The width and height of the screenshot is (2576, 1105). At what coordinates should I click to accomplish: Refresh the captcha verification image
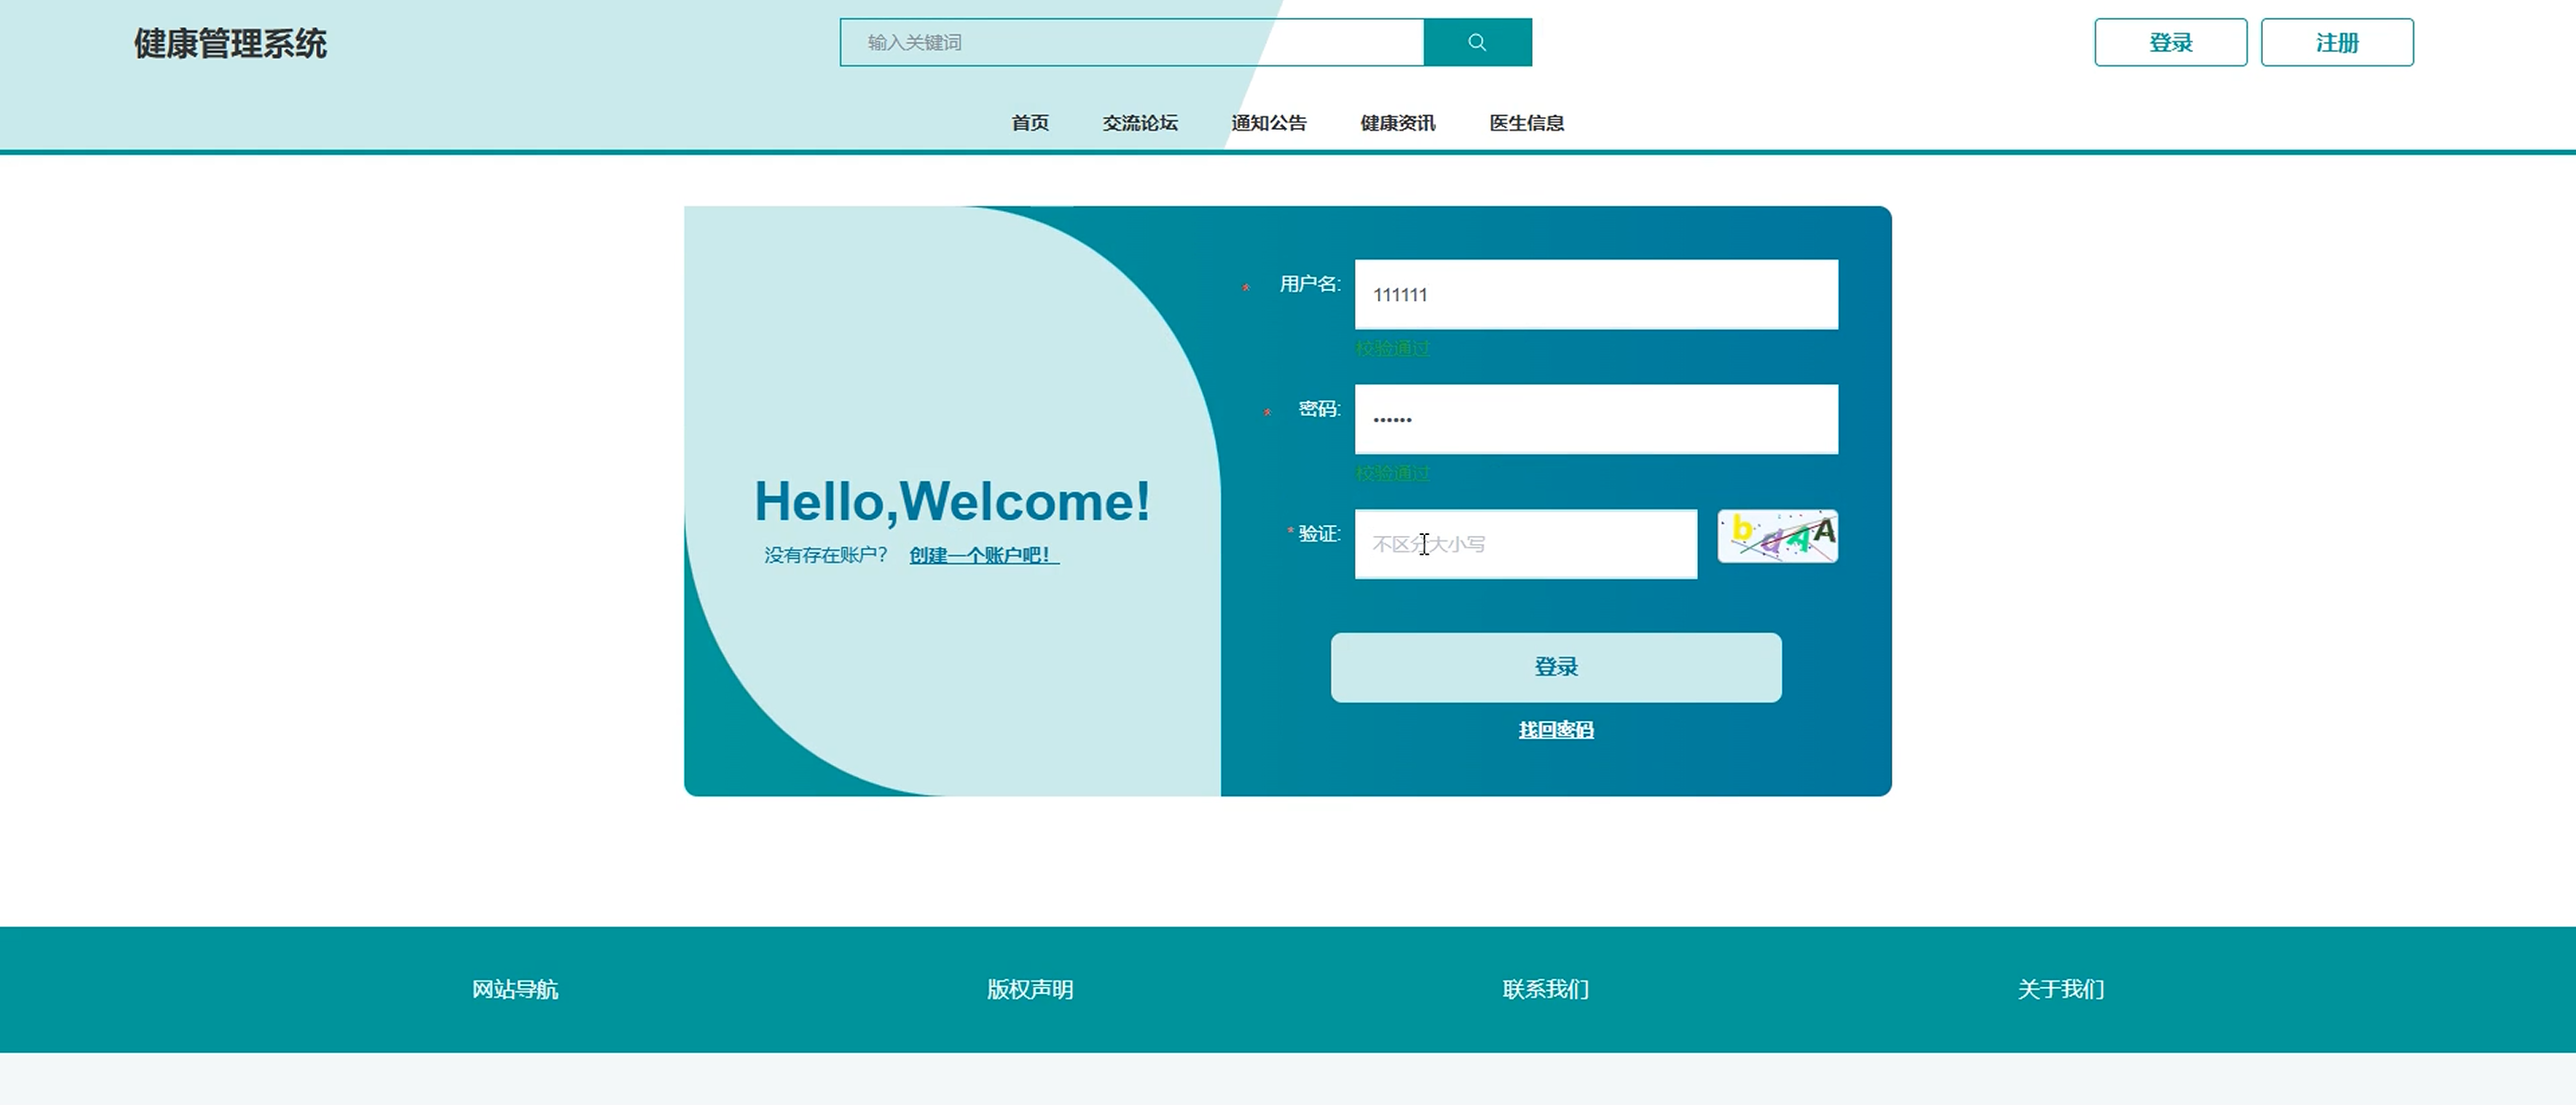pyautogui.click(x=1777, y=537)
